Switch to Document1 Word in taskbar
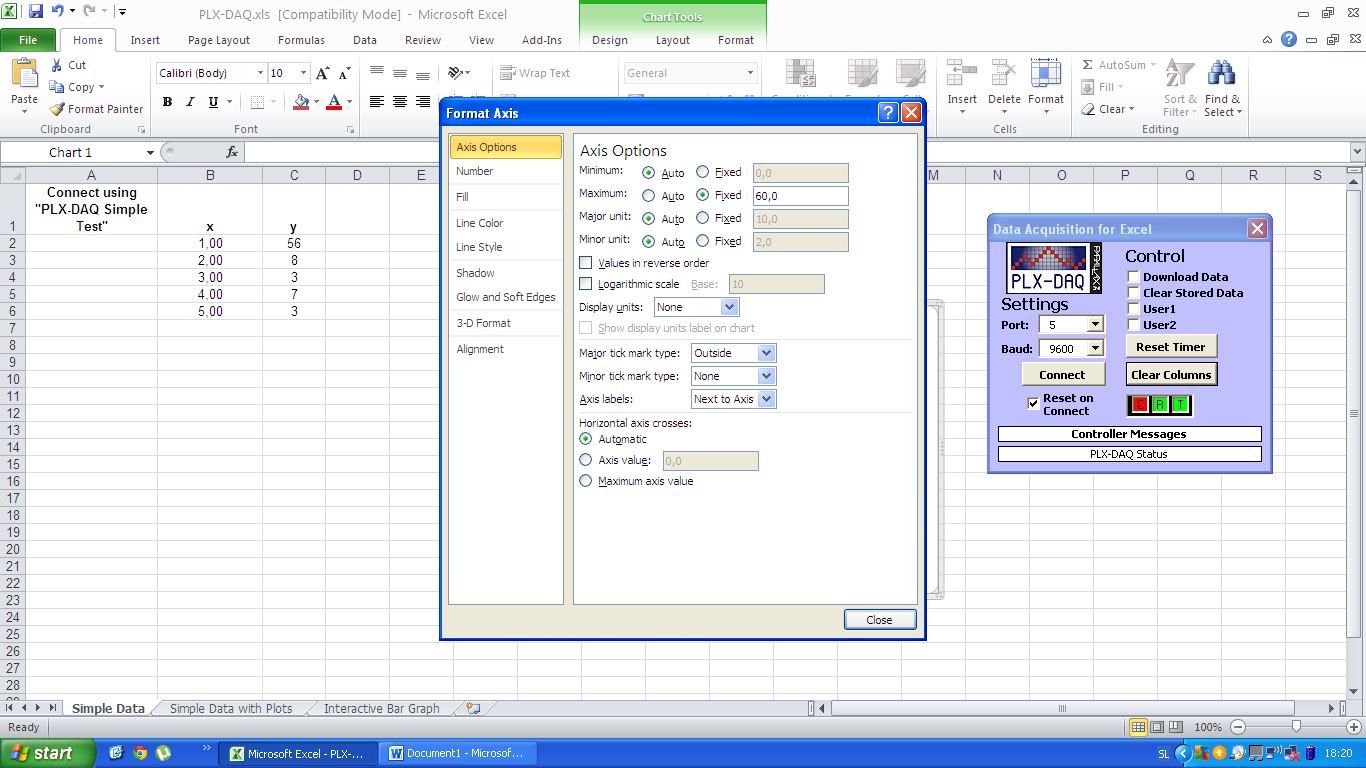The image size is (1366, 768). coord(459,754)
